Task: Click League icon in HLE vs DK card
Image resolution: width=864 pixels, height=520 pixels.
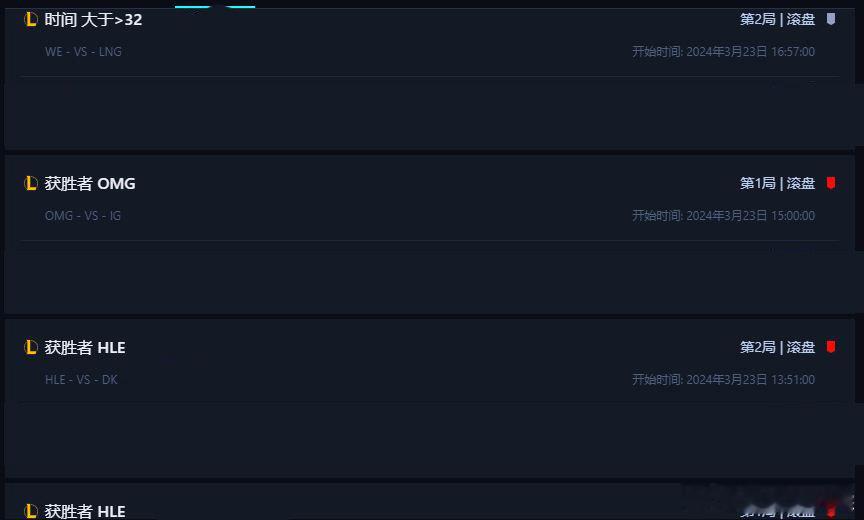Action: (x=31, y=348)
